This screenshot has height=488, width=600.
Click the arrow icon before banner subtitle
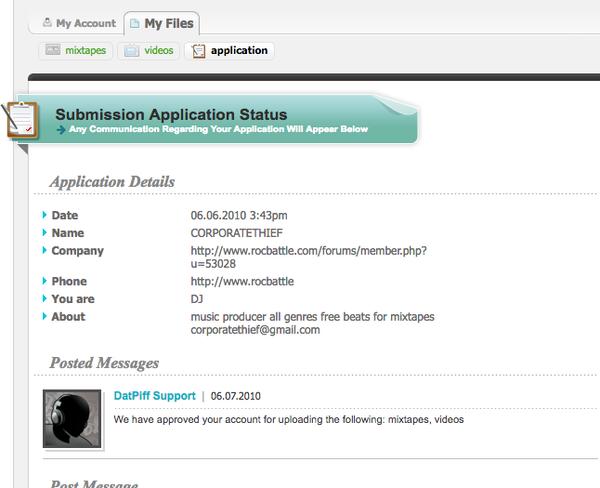click(61, 130)
